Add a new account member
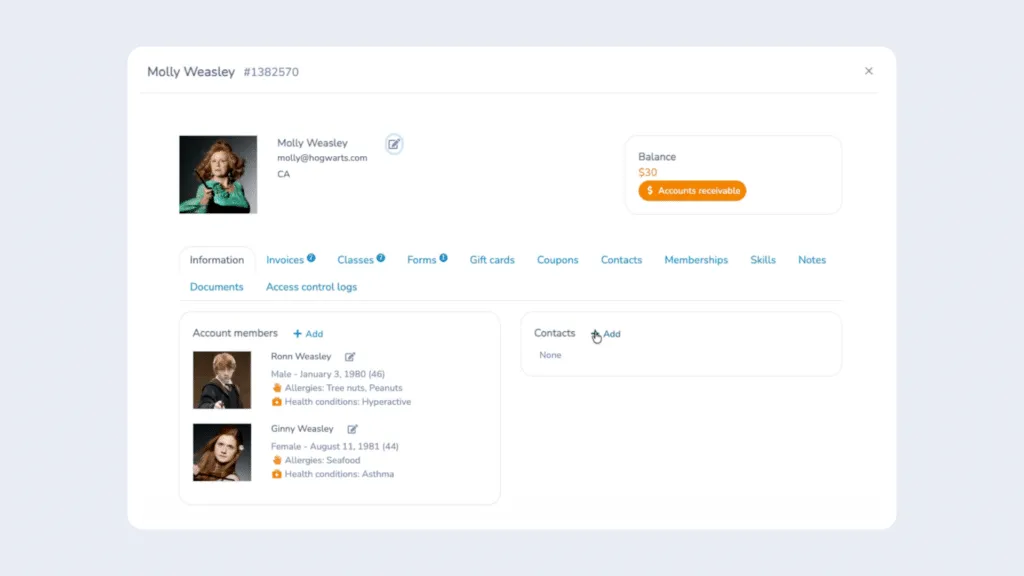 coord(308,334)
